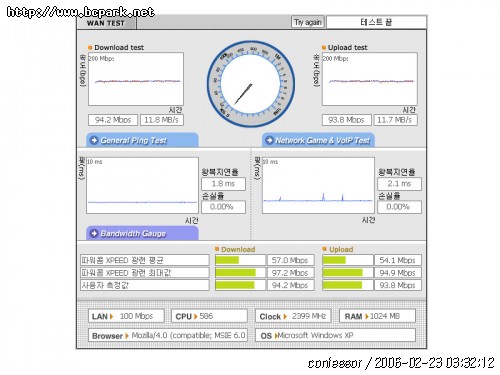Click the Download test graph

click(136, 79)
